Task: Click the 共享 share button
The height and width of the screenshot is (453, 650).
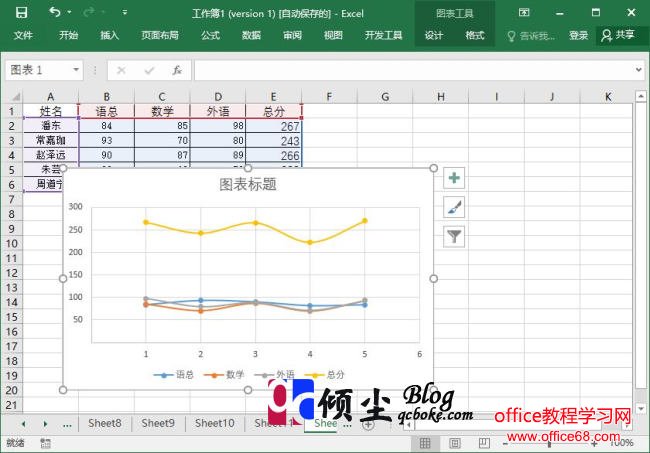Action: pos(618,35)
